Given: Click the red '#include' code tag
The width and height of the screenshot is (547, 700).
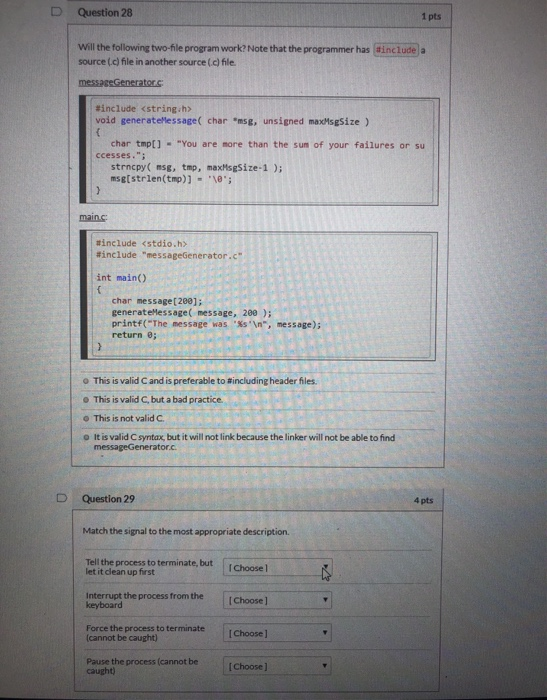Looking at the screenshot, I should 396,50.
